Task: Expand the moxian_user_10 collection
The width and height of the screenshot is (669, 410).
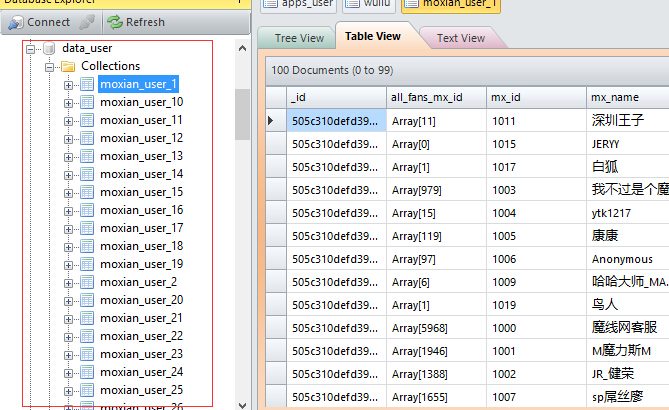Action: (x=68, y=103)
